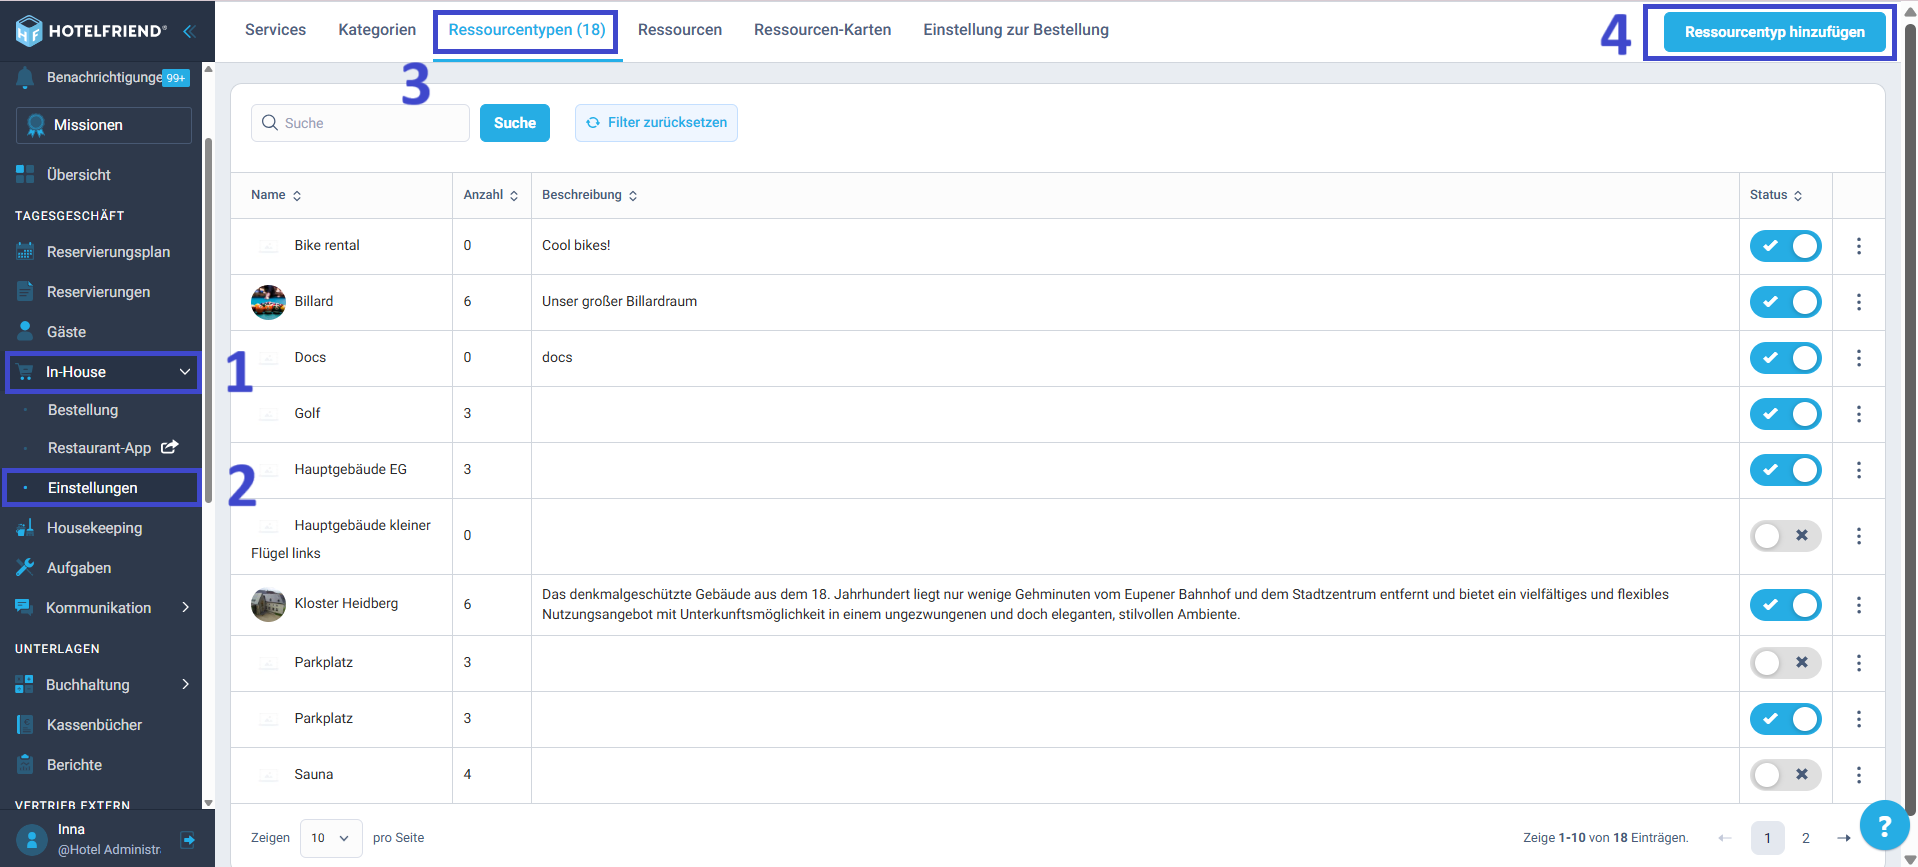Switch to the Ressourcen-Karten tab
The height and width of the screenshot is (867, 1918).
[x=822, y=30]
